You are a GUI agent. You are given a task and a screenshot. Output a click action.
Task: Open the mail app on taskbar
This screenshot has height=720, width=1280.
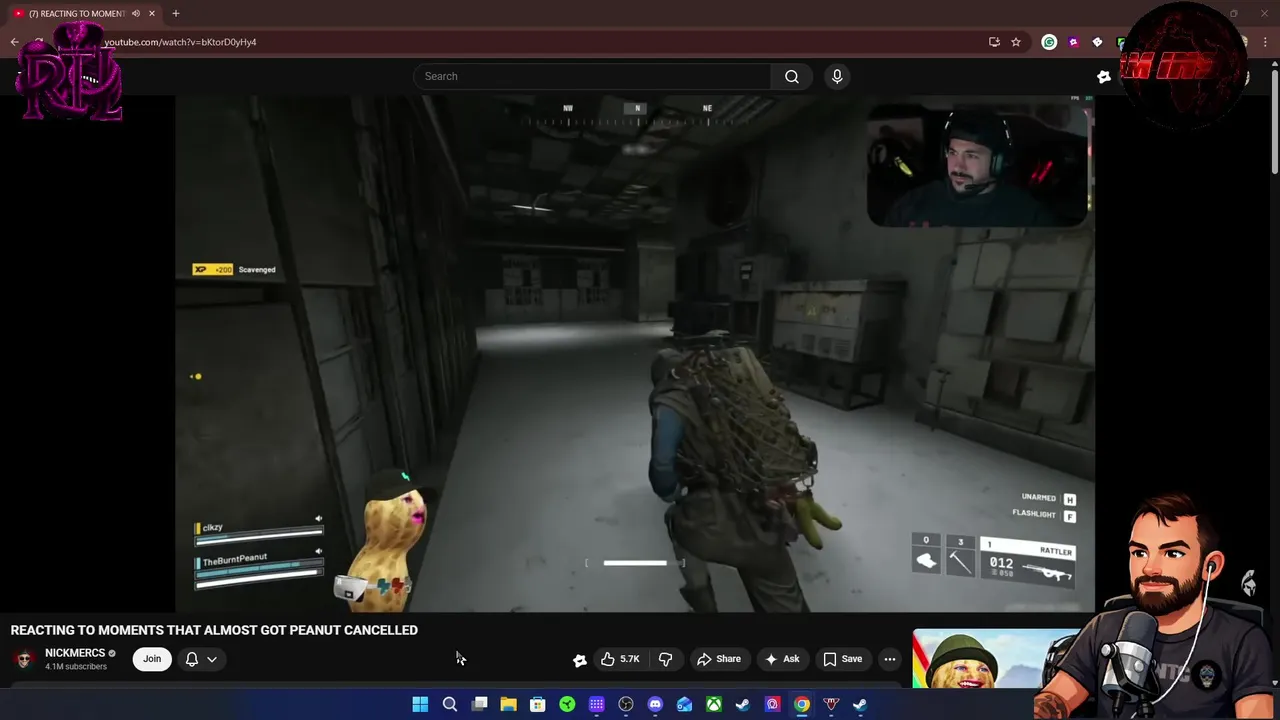(x=684, y=705)
